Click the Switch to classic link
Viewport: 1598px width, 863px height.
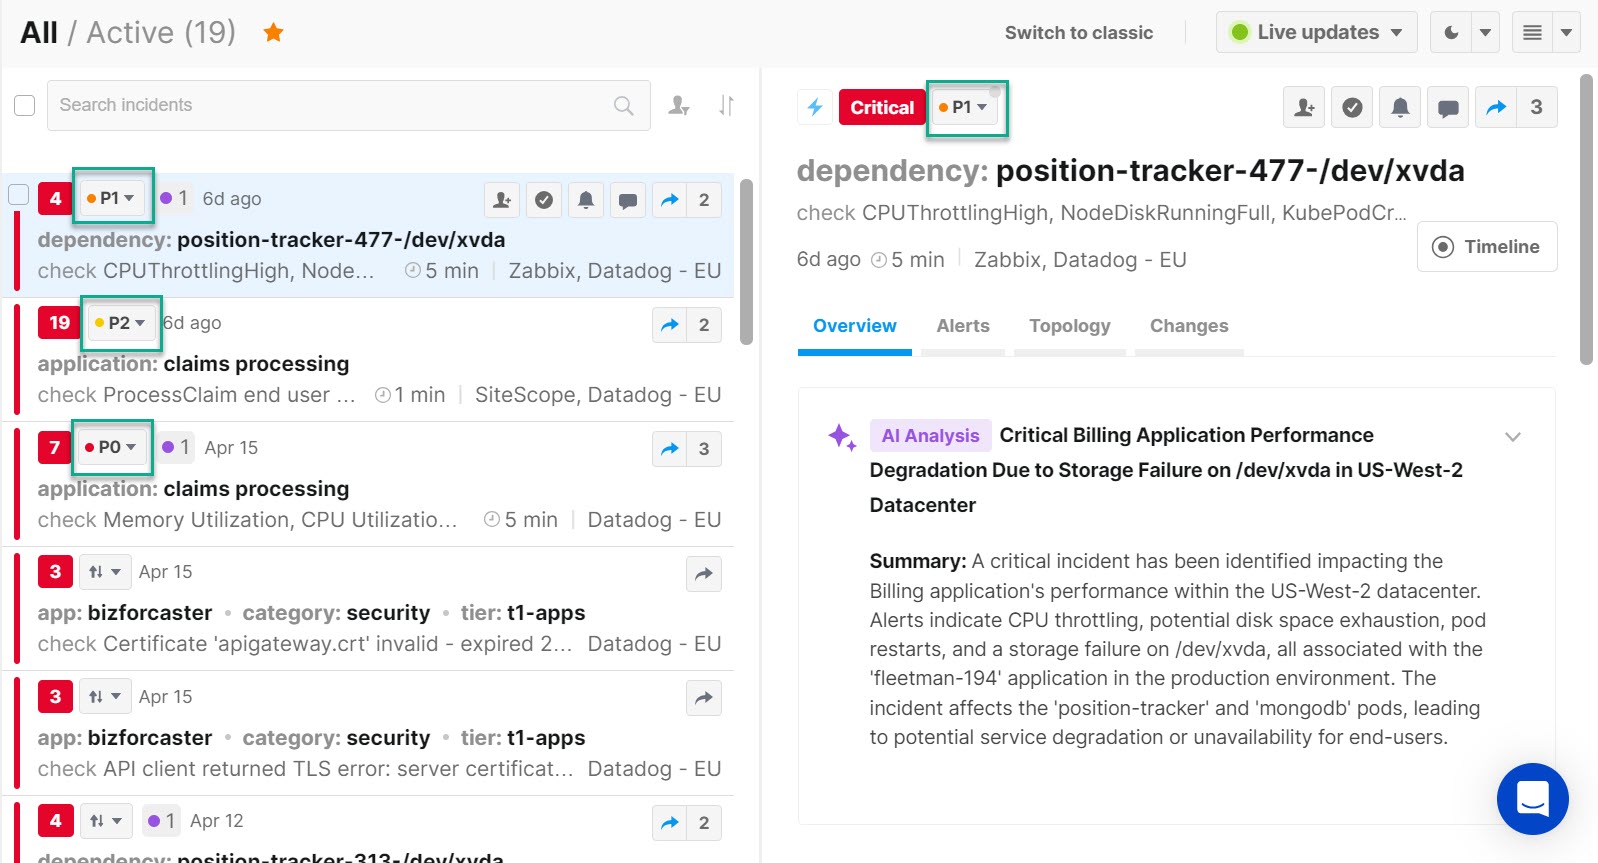tap(1078, 33)
